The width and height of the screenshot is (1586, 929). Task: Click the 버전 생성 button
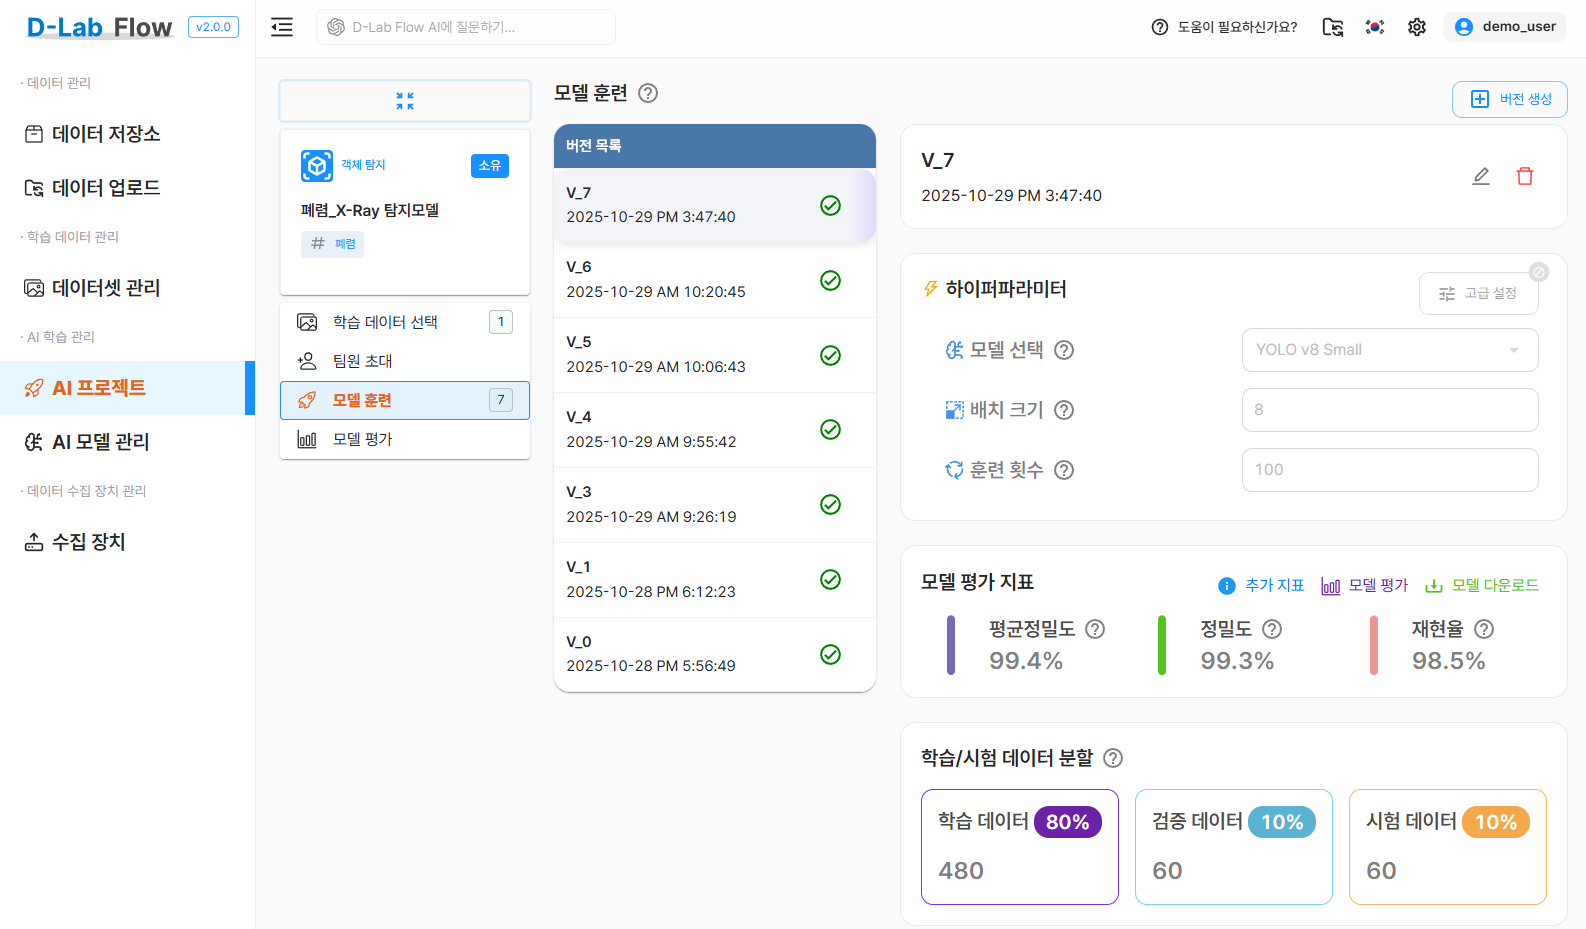(1510, 99)
